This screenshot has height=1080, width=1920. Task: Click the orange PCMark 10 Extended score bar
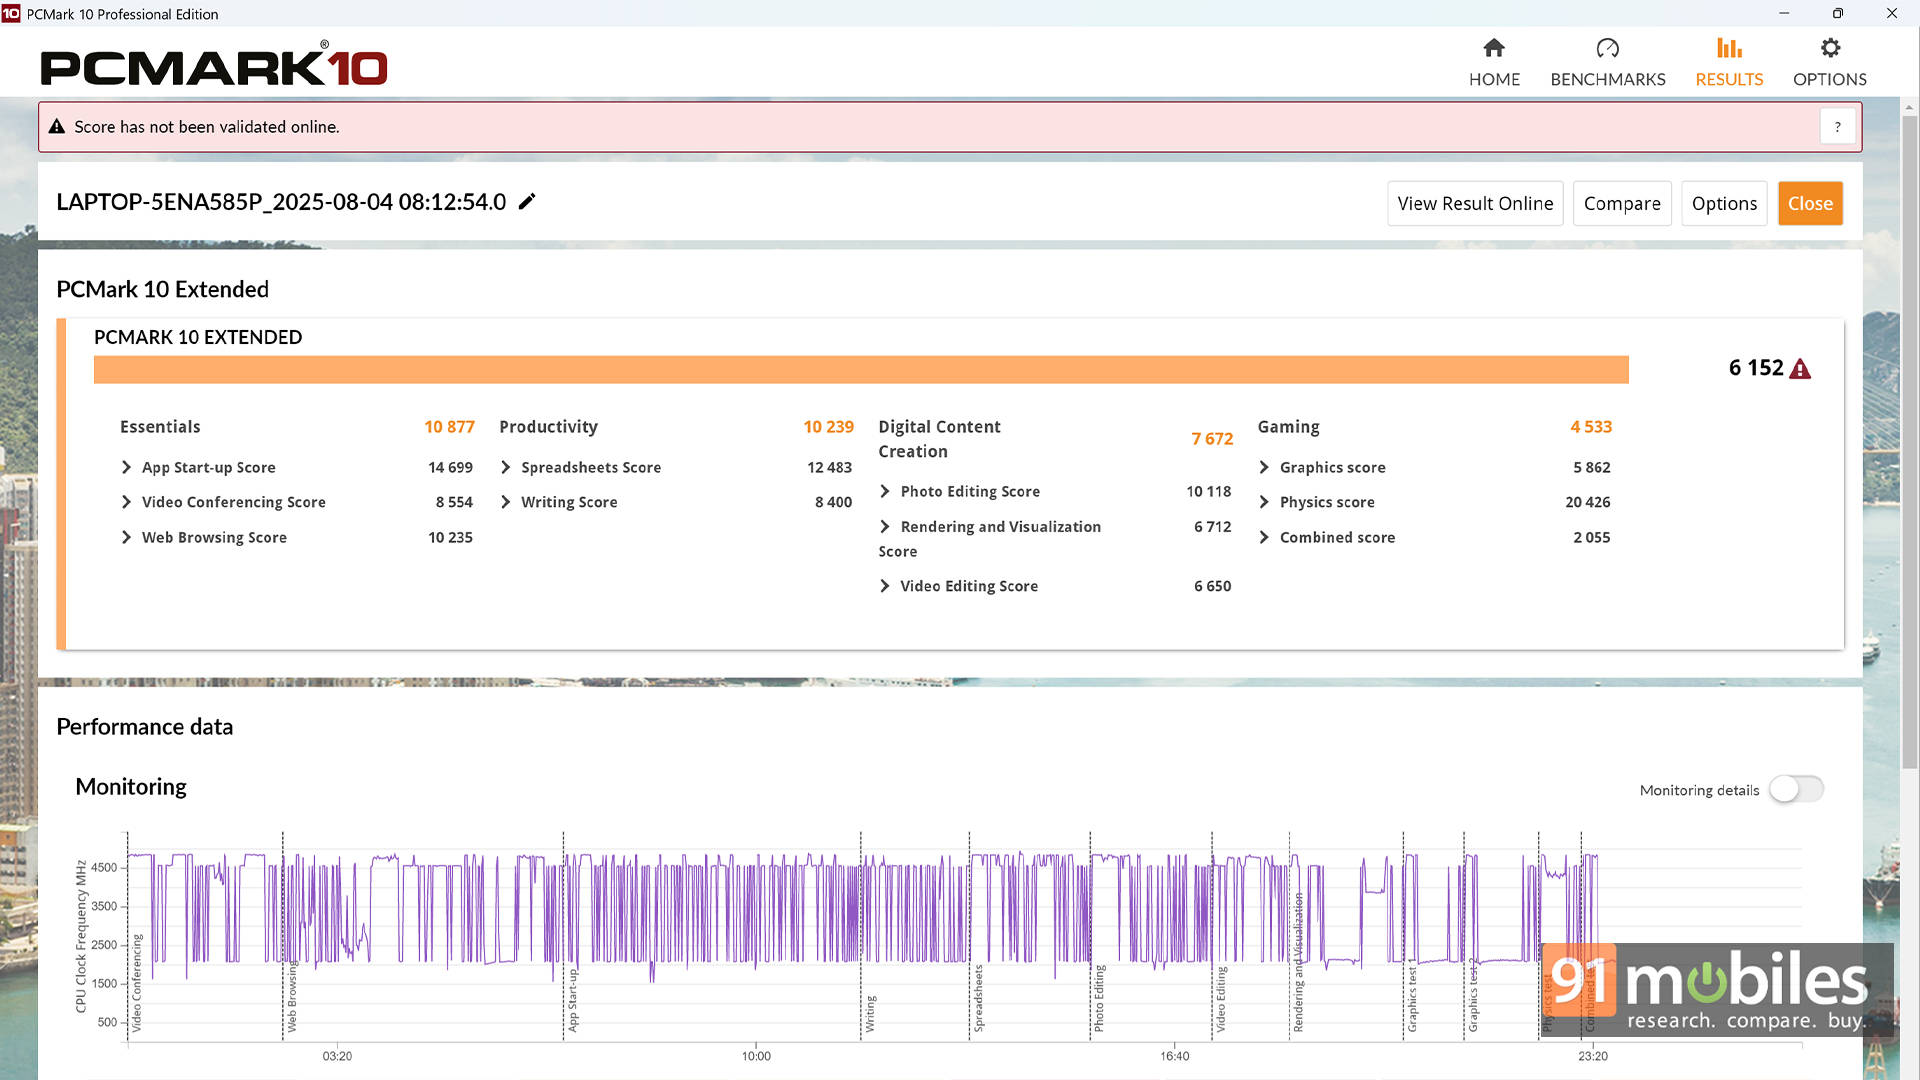pyautogui.click(x=860, y=369)
